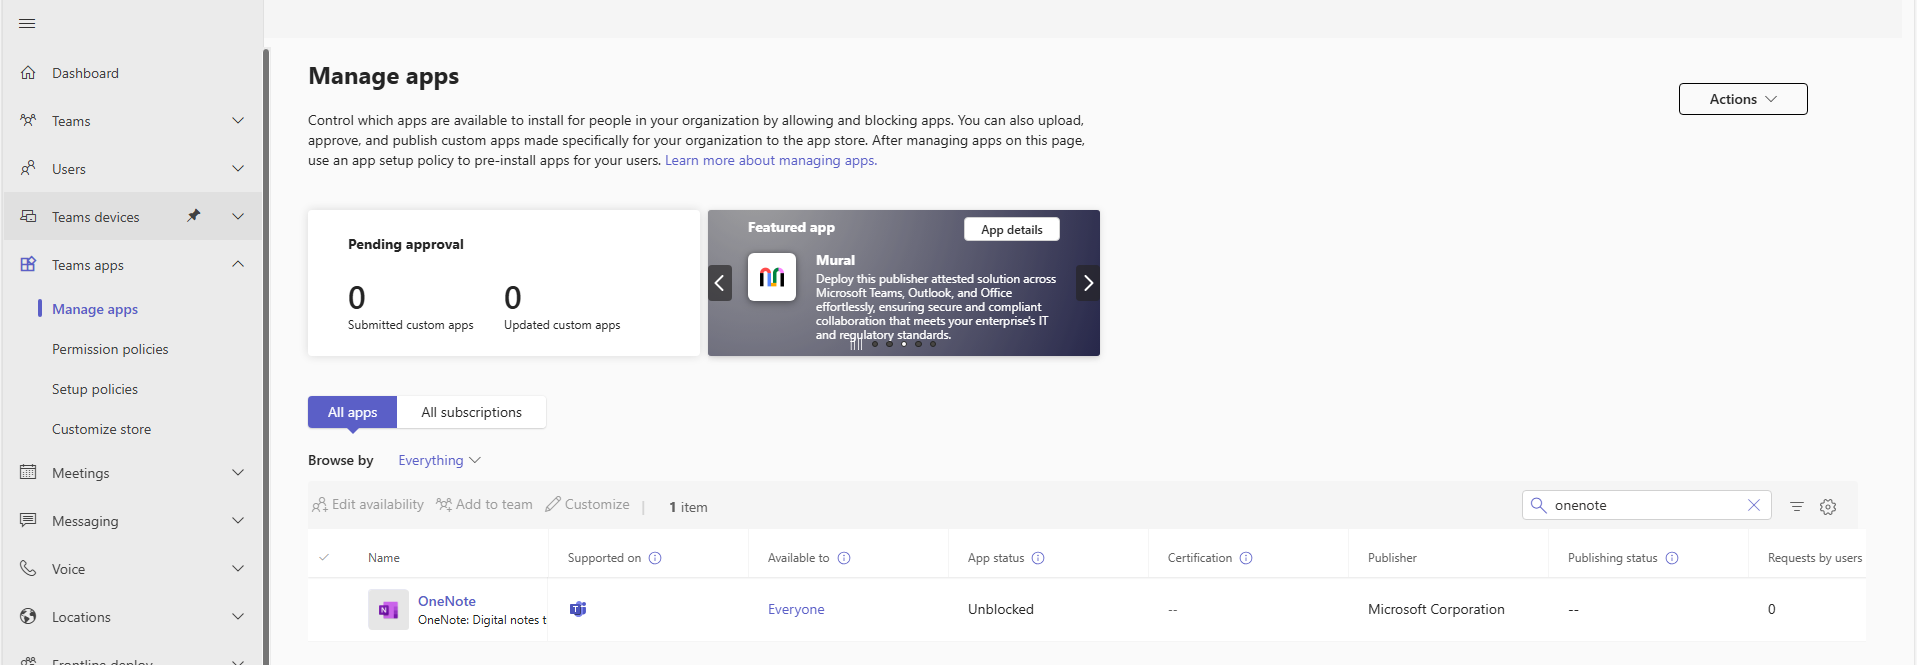The image size is (1917, 665).
Task: Sort by the Name column header
Action: [x=384, y=558]
